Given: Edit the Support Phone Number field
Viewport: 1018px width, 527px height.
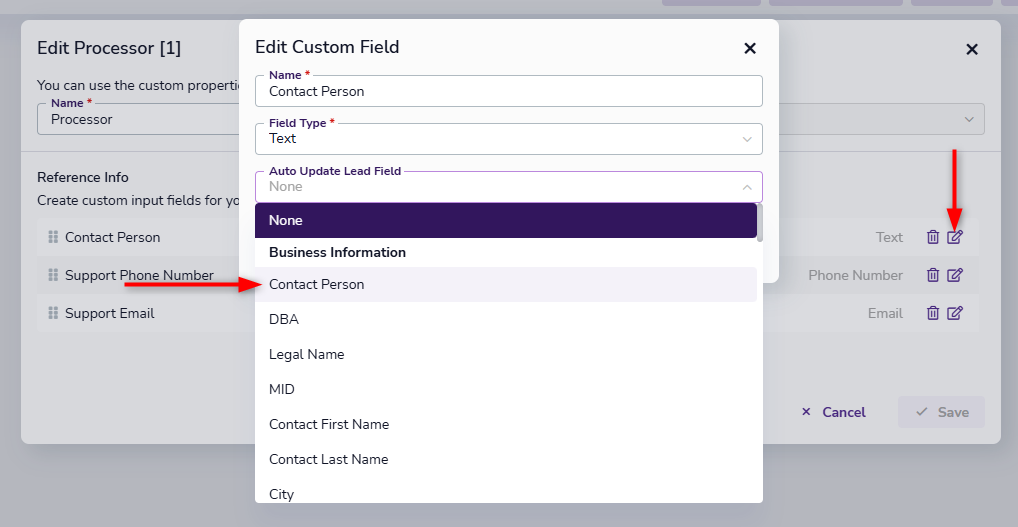Looking at the screenshot, I should pyautogui.click(x=955, y=275).
